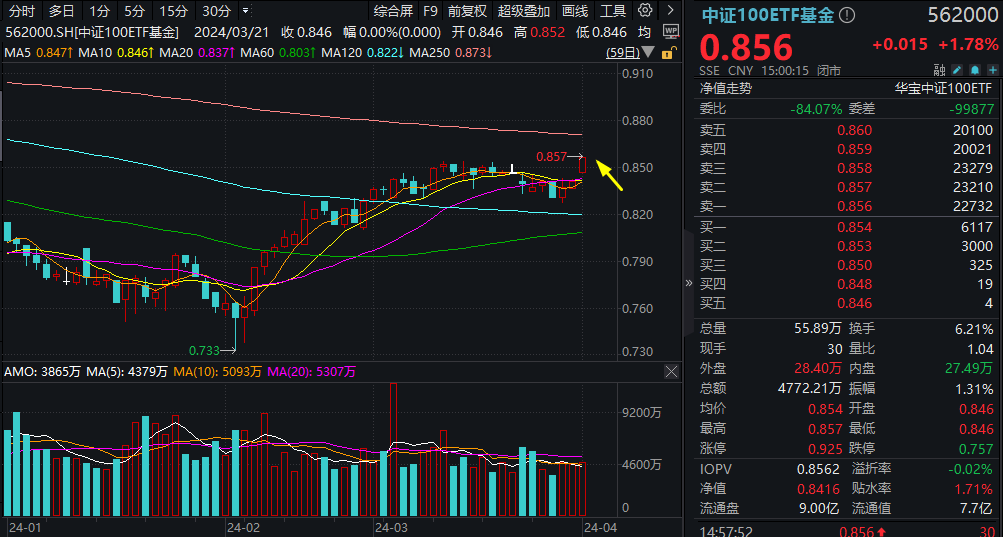Collapse the right quote panel chevron
The image size is (1003, 537).
[688, 282]
